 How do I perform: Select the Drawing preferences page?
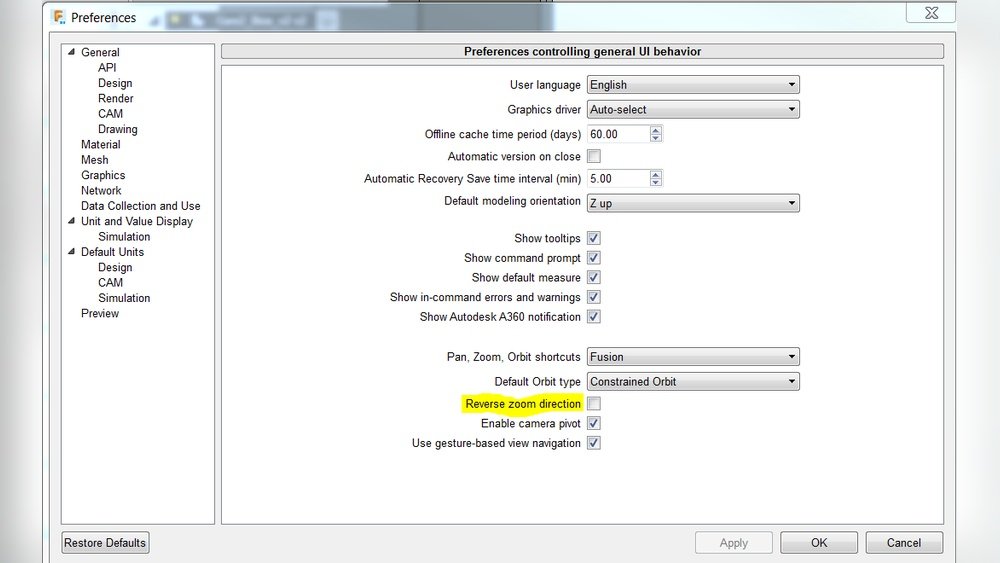(x=118, y=129)
